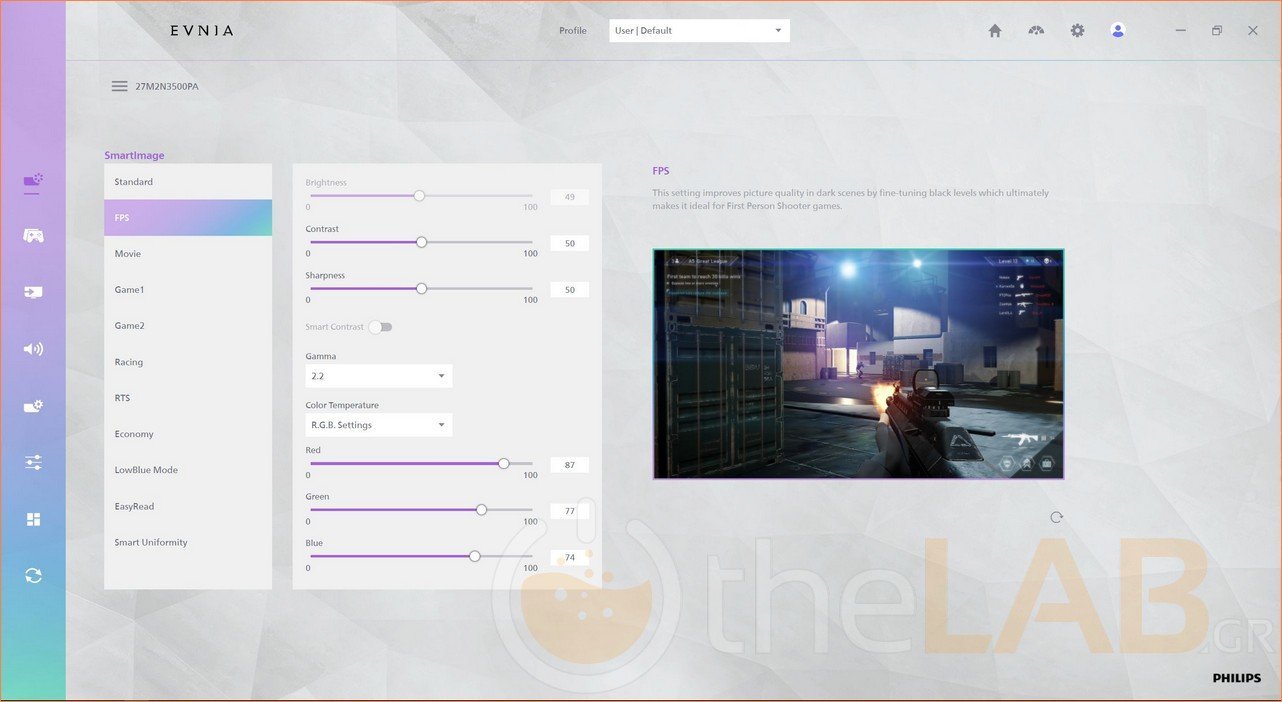This screenshot has width=1282, height=702.
Task: Click the Brightness slider handle
Action: click(x=419, y=196)
